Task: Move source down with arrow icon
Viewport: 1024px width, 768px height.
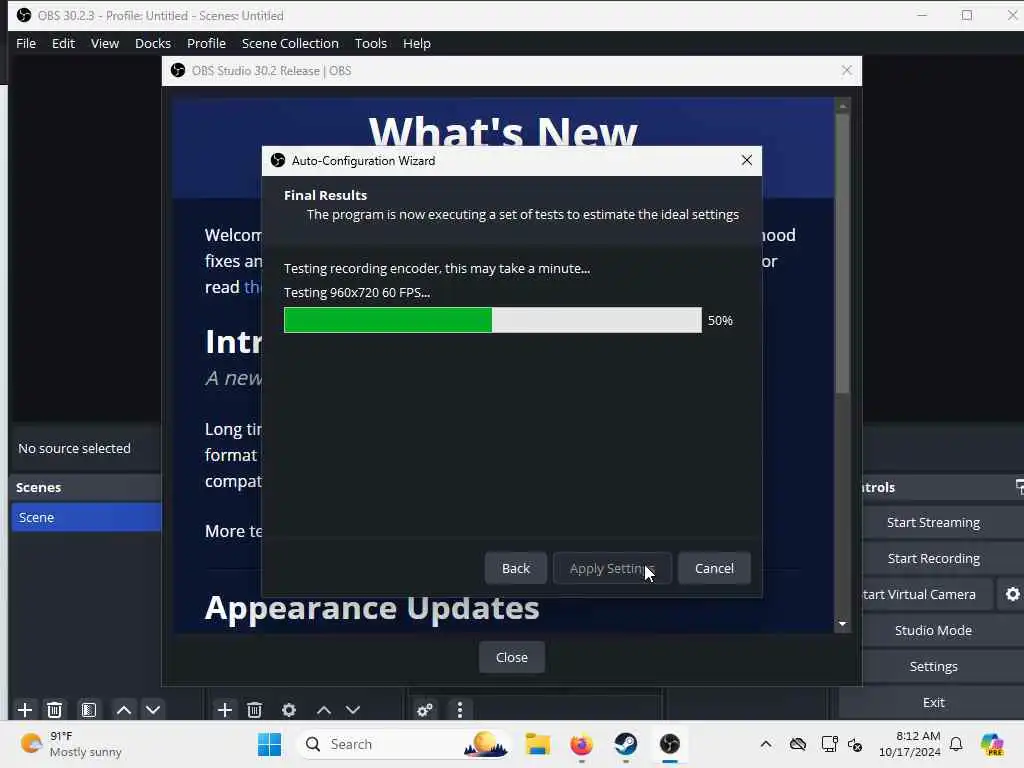Action: 353,709
